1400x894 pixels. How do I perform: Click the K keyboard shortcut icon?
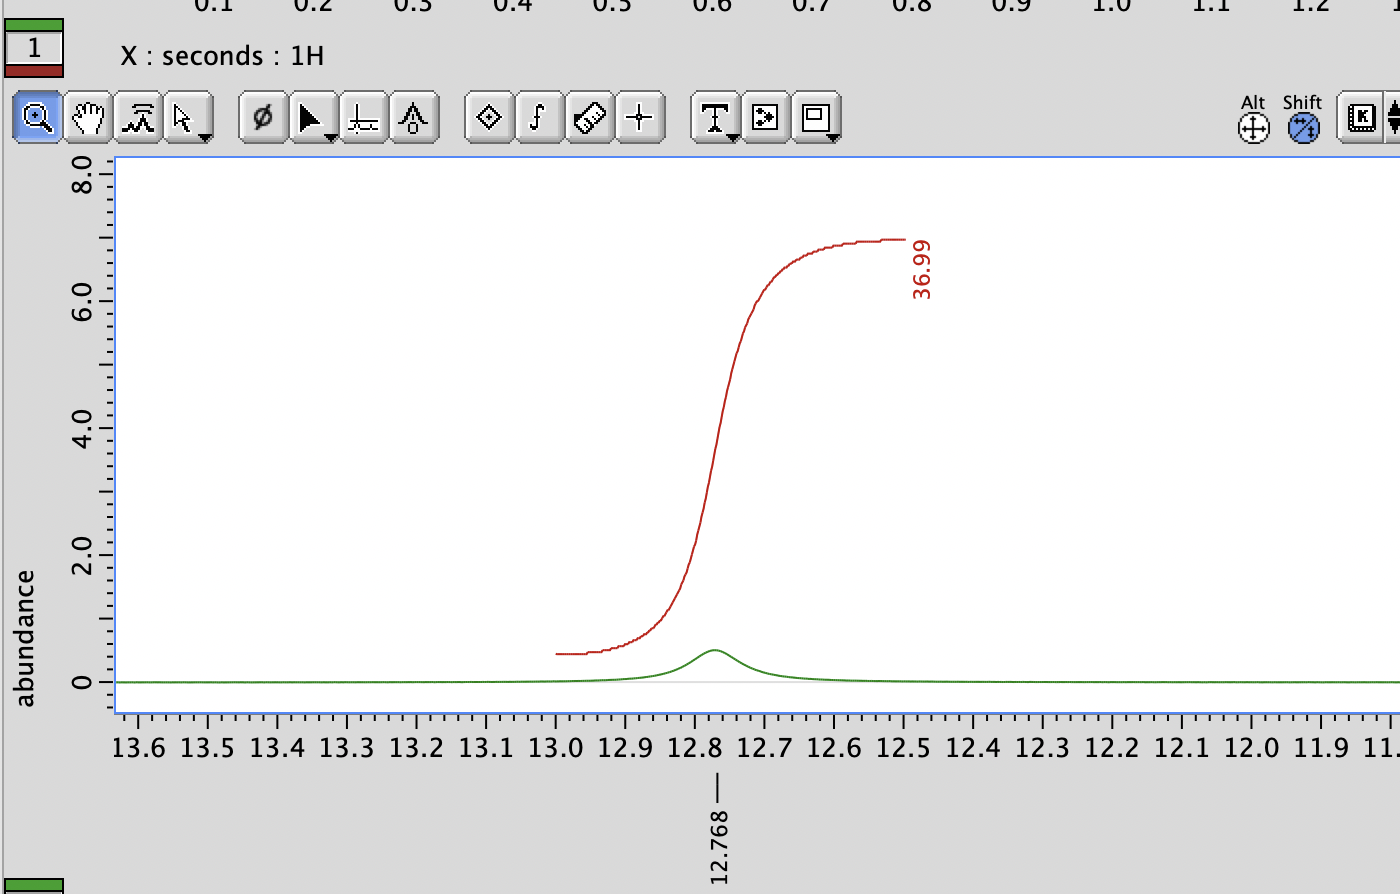coord(1364,118)
